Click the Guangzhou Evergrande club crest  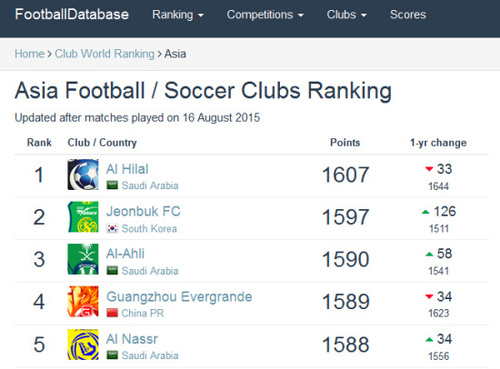pyautogui.click(x=83, y=301)
